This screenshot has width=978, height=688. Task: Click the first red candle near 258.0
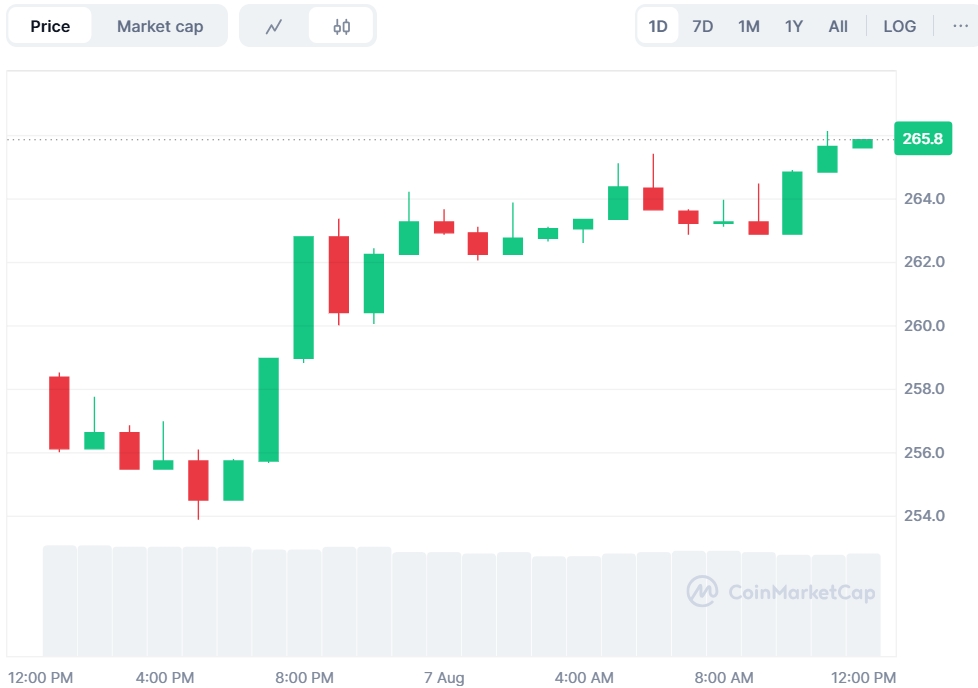tap(59, 412)
